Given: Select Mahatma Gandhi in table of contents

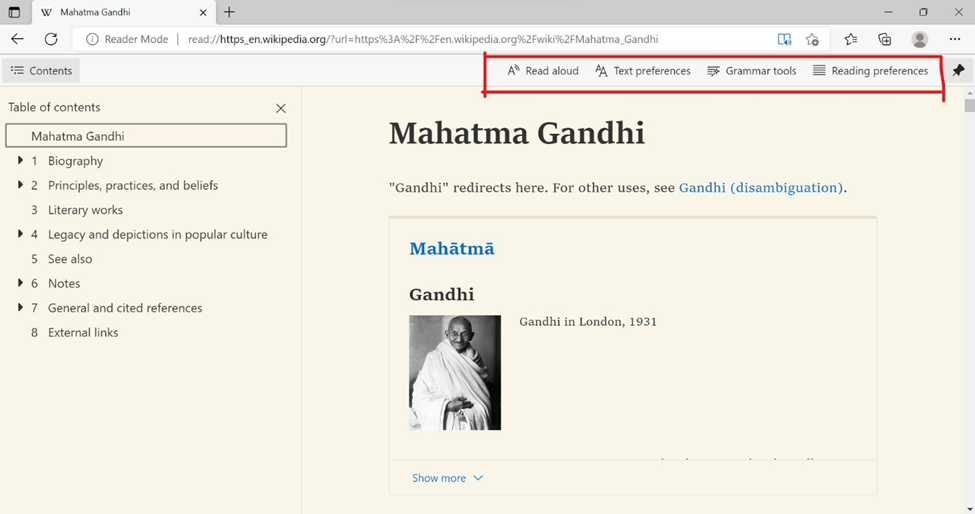Looking at the screenshot, I should click(146, 135).
